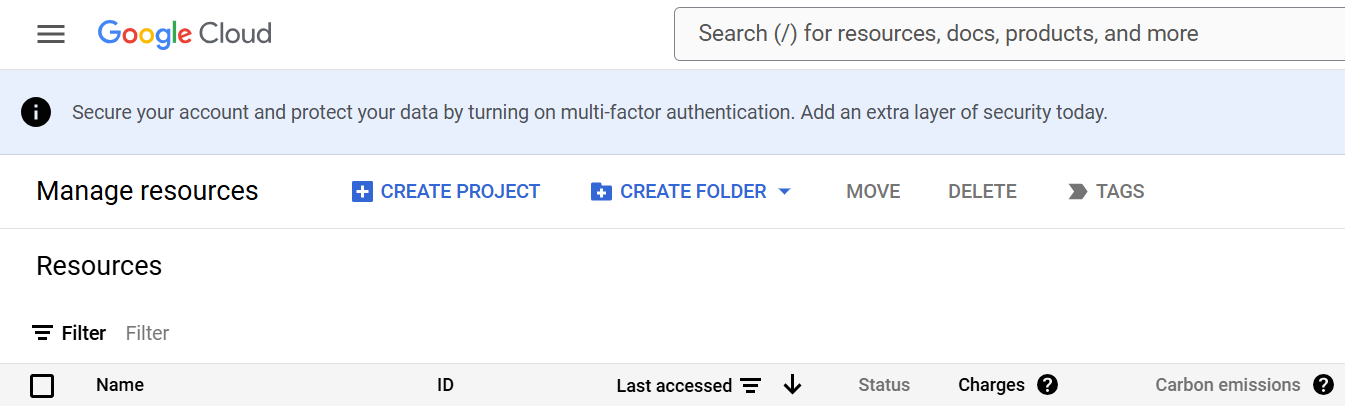Open the Carbon emissions help icon
Viewport: 1345px width, 406px height.
tap(1323, 385)
